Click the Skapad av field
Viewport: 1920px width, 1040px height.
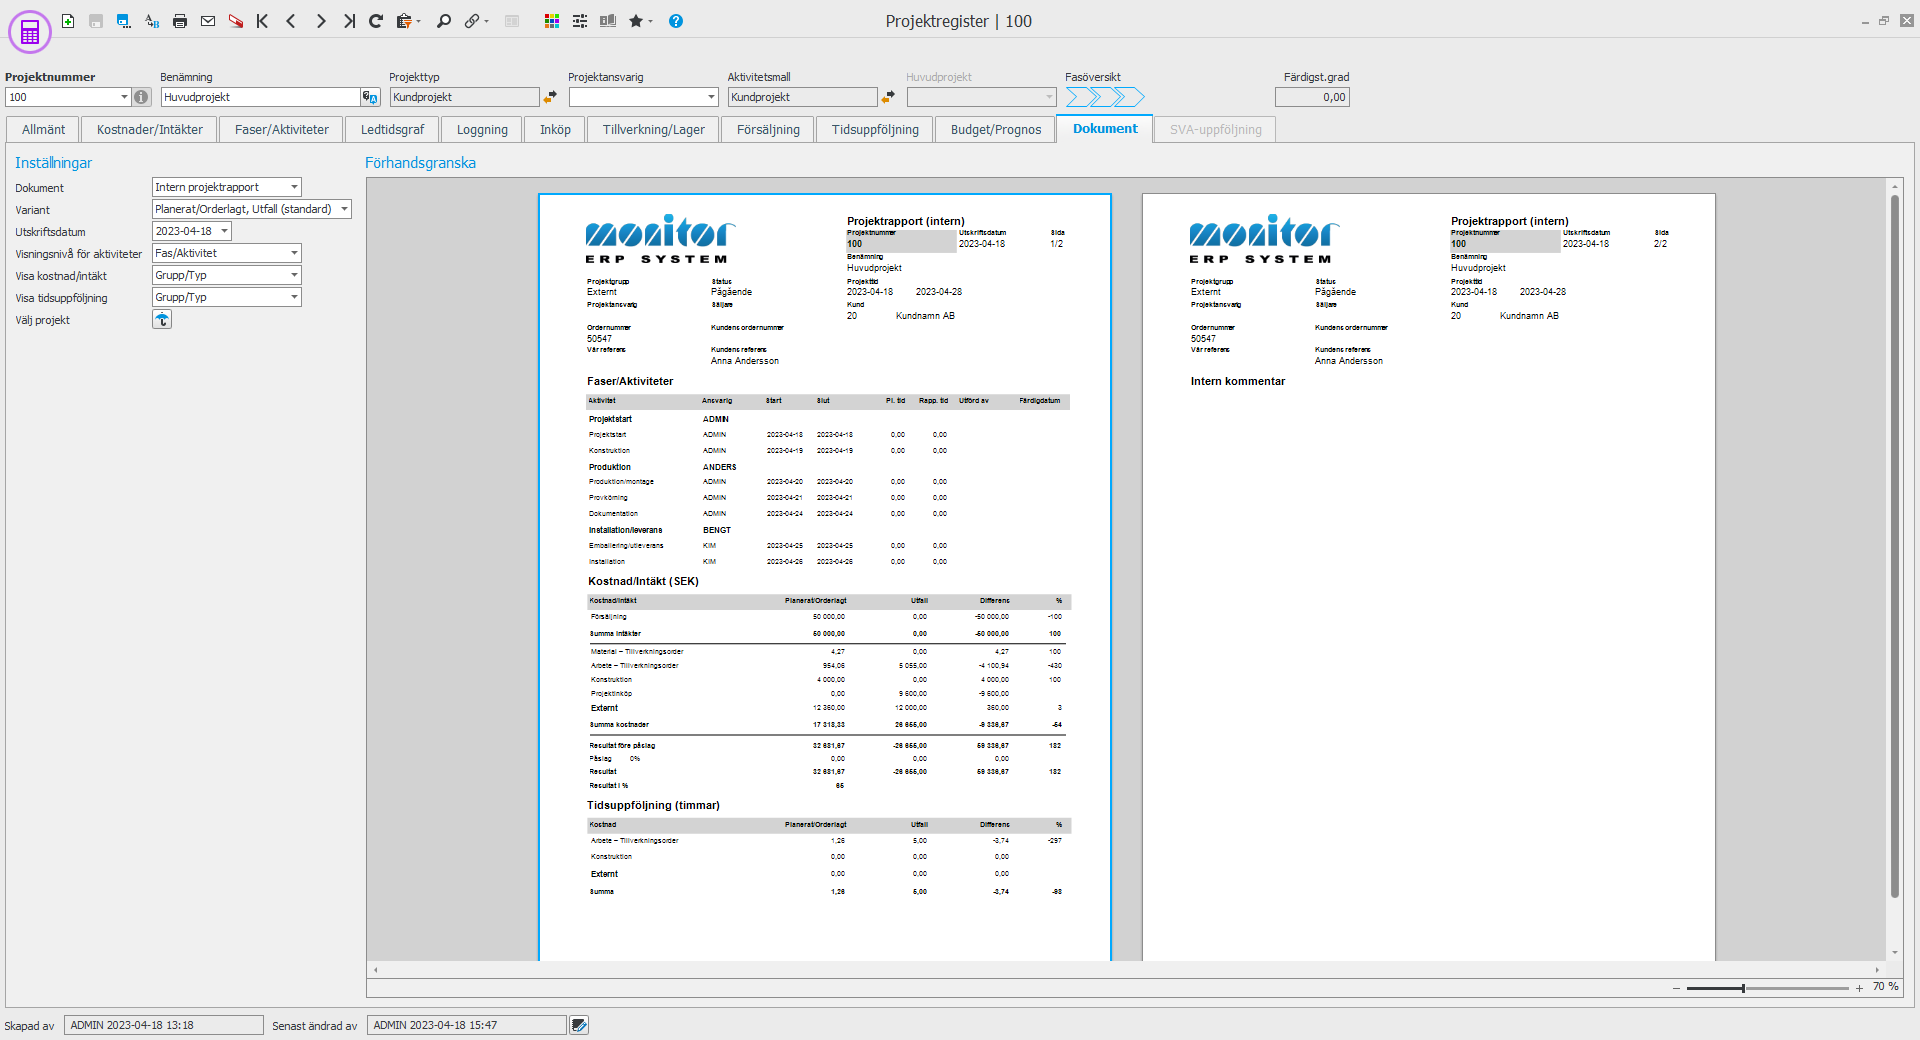click(164, 1025)
